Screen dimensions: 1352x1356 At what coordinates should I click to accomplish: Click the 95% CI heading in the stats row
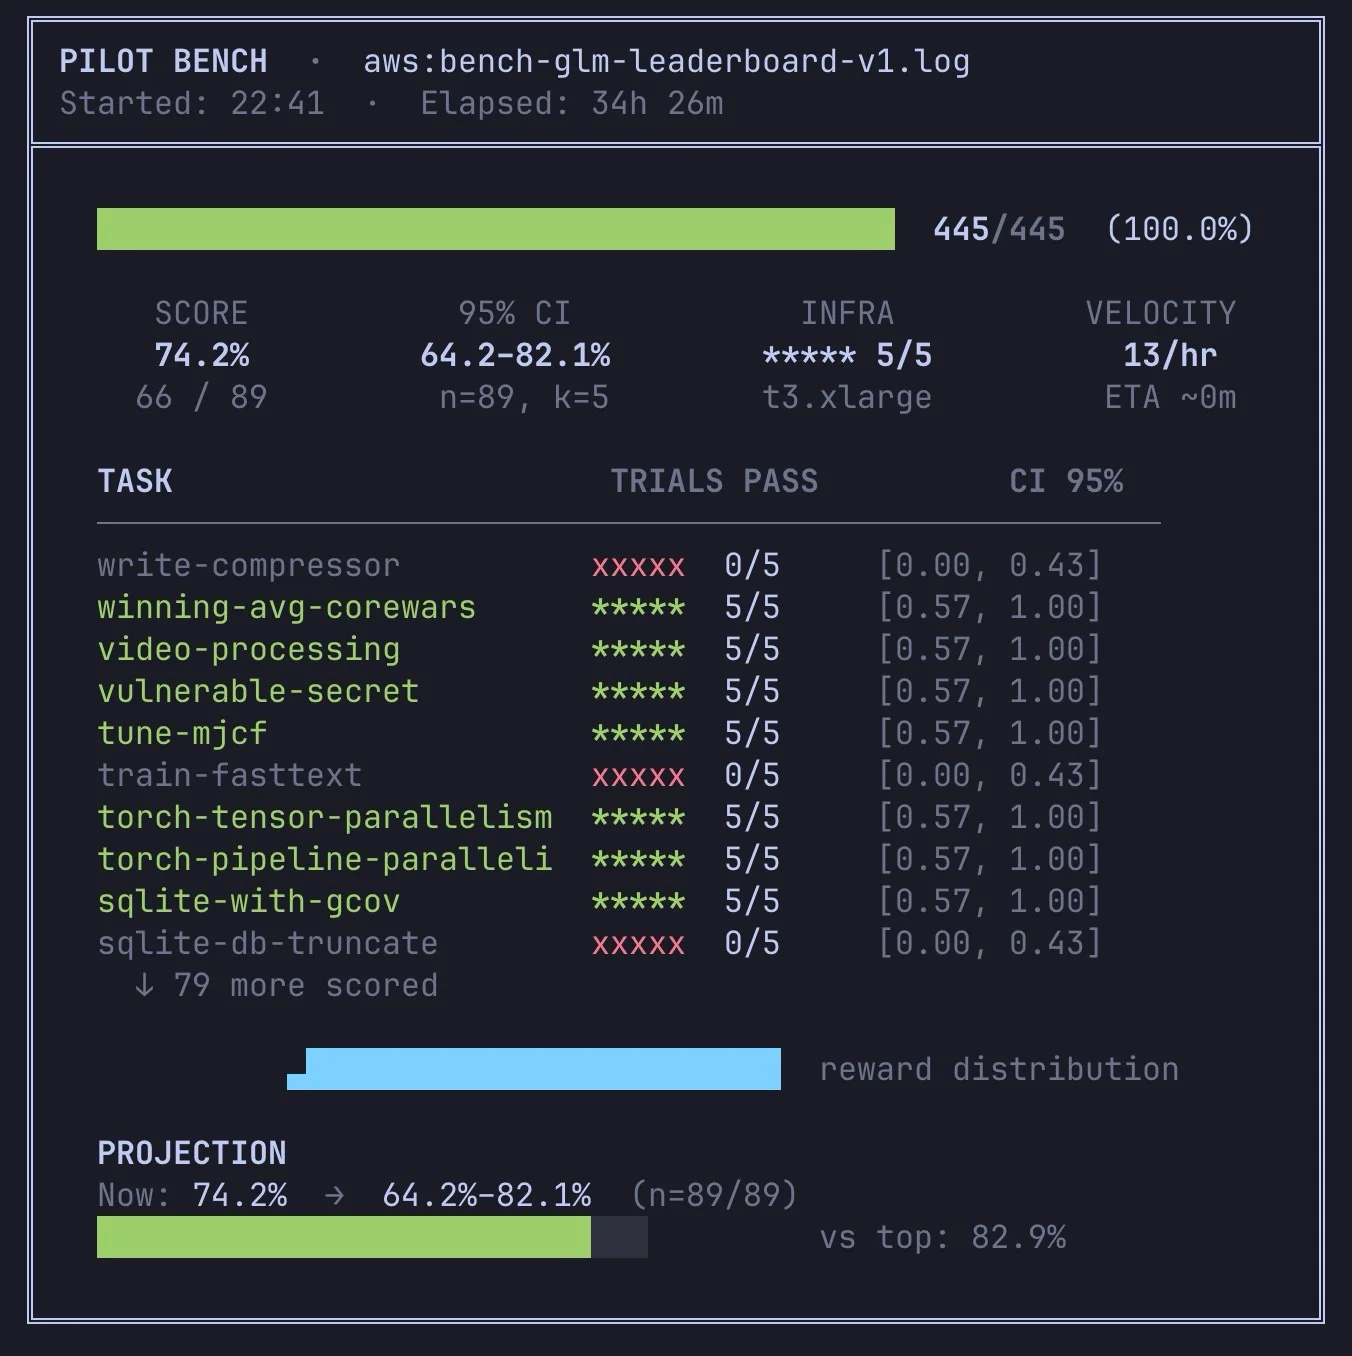[x=514, y=313]
